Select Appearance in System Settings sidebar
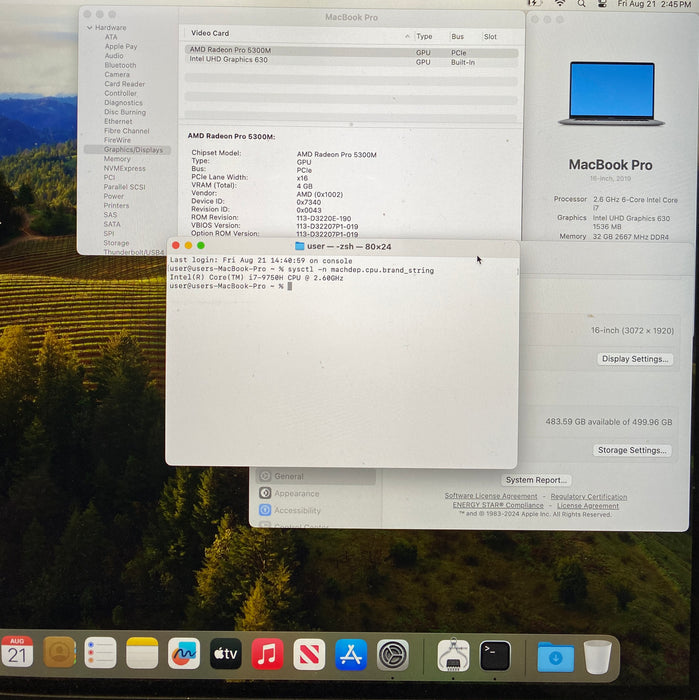Screen dimensions: 699x700 click(x=289, y=493)
